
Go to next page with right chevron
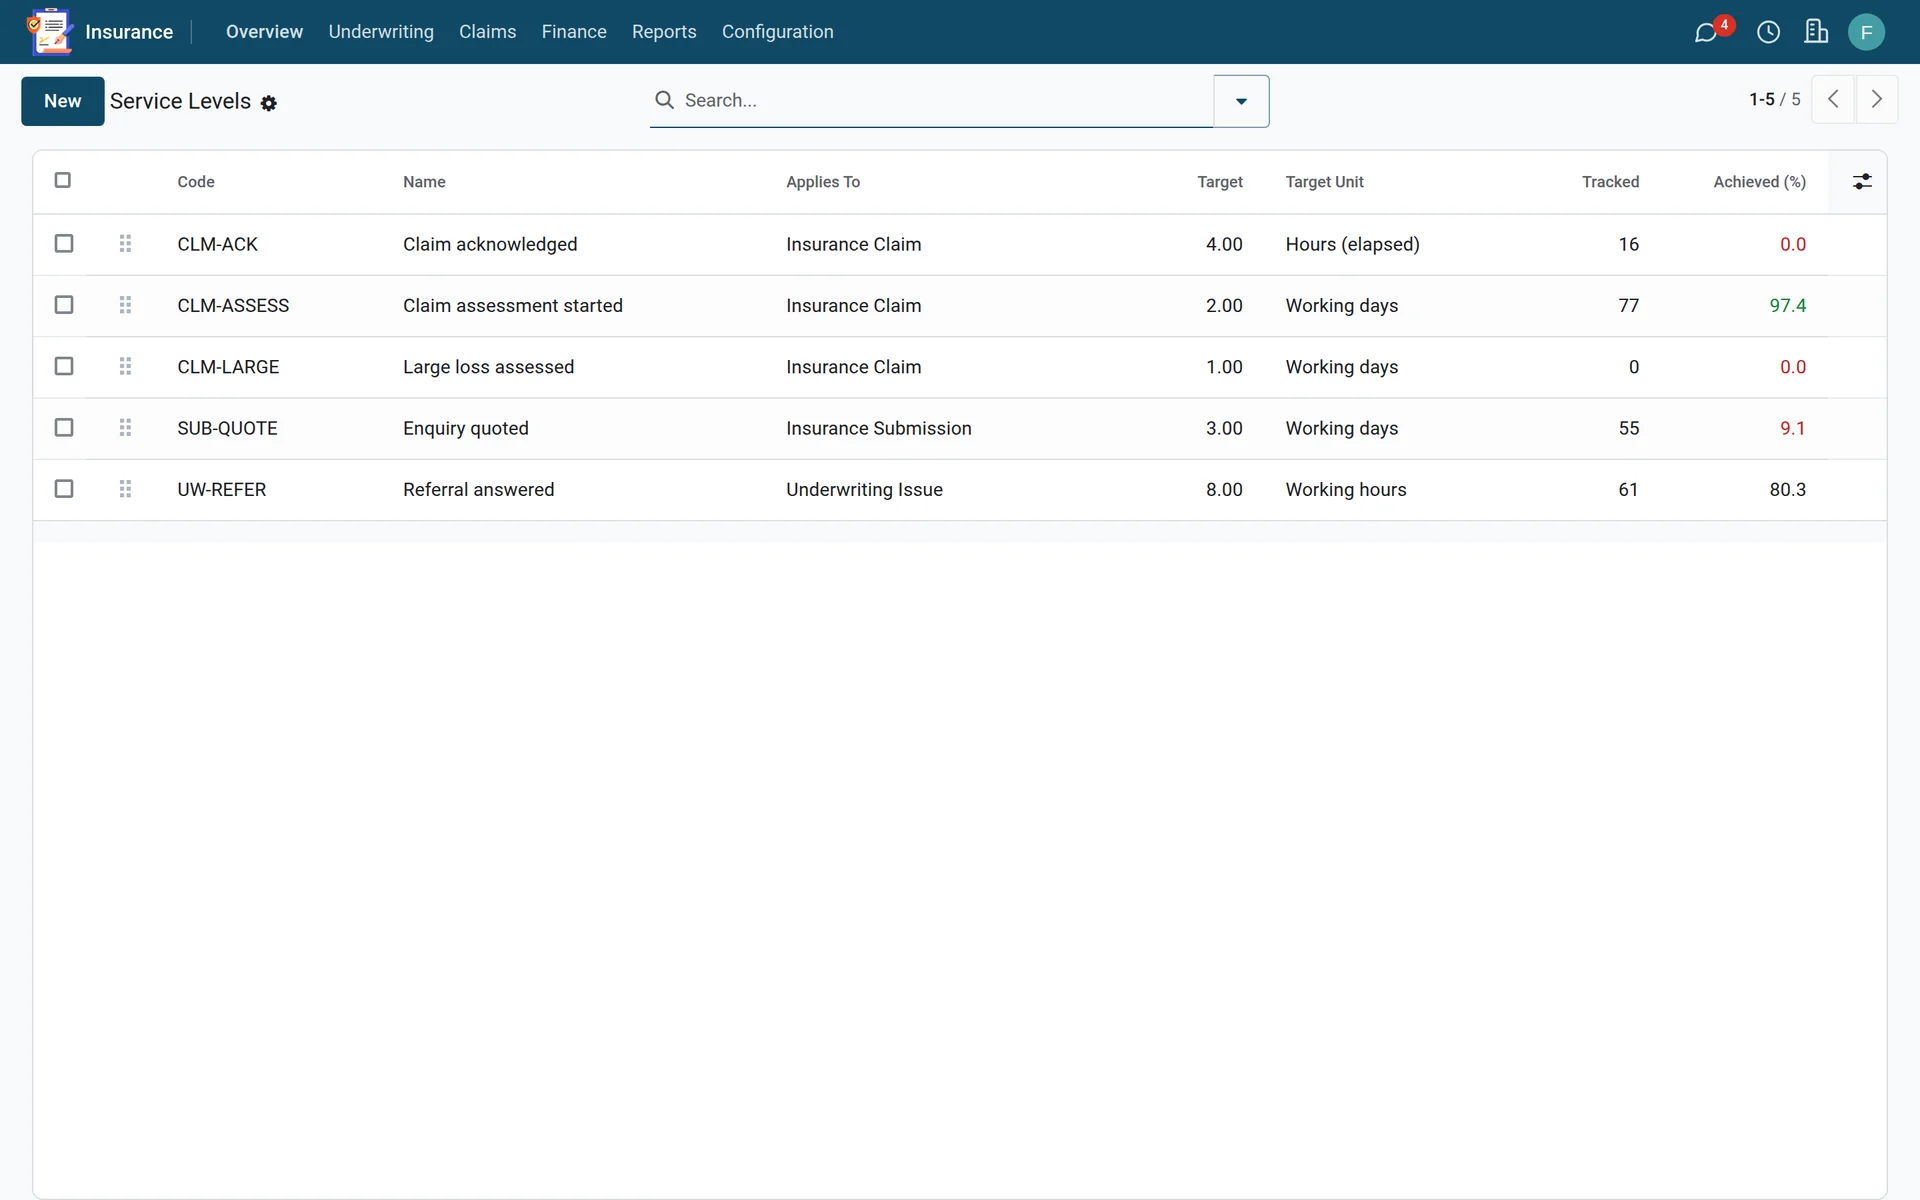point(1877,99)
